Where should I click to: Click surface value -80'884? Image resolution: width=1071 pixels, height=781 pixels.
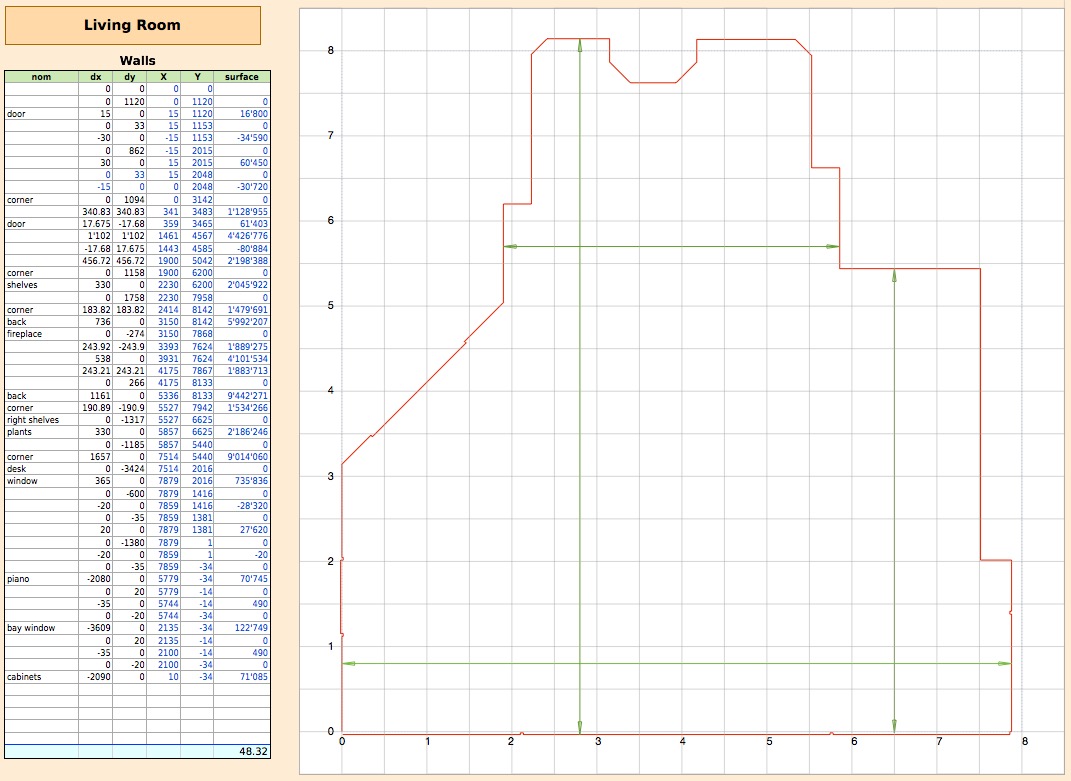tap(252, 249)
